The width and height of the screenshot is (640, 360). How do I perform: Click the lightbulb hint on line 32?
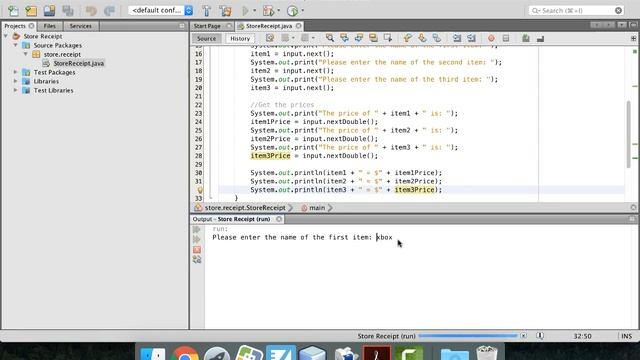tap(200, 190)
